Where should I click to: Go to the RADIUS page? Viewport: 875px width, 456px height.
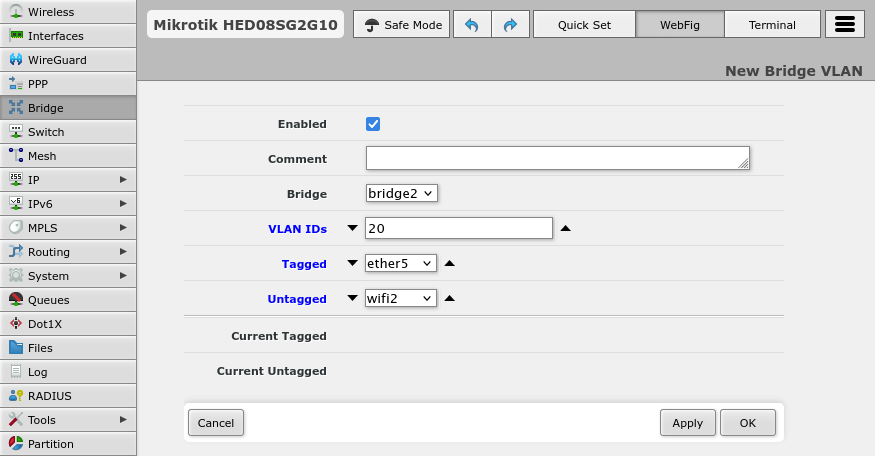coord(49,396)
